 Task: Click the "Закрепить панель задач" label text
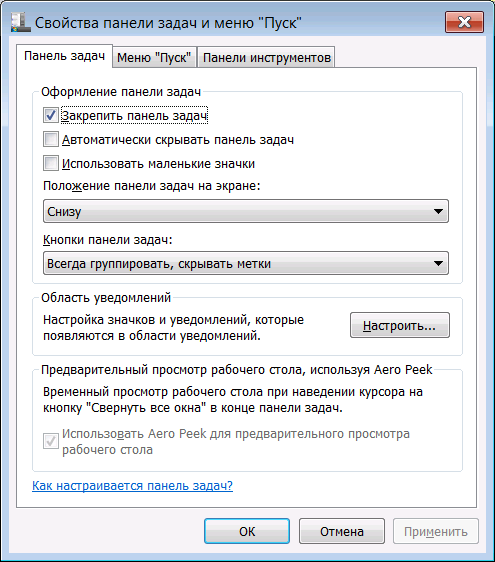134,116
